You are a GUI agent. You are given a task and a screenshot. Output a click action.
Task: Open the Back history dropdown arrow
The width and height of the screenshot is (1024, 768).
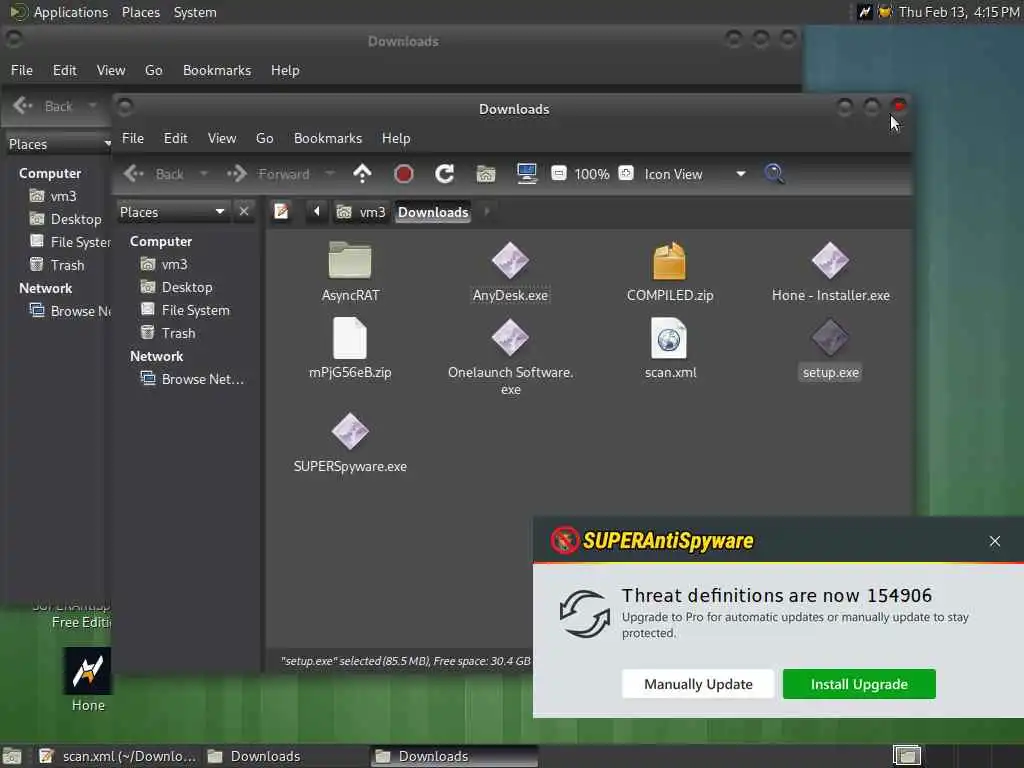pyautogui.click(x=204, y=174)
